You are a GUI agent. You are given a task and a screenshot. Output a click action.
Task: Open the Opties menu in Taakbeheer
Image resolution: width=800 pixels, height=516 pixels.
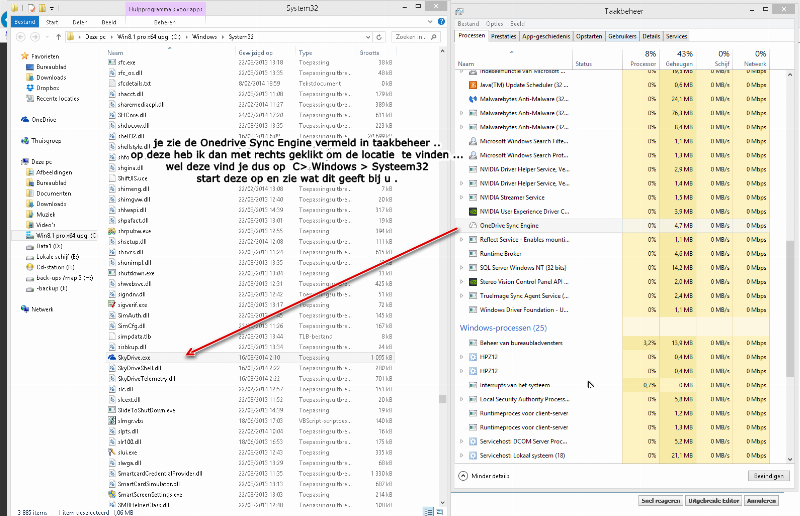click(494, 23)
